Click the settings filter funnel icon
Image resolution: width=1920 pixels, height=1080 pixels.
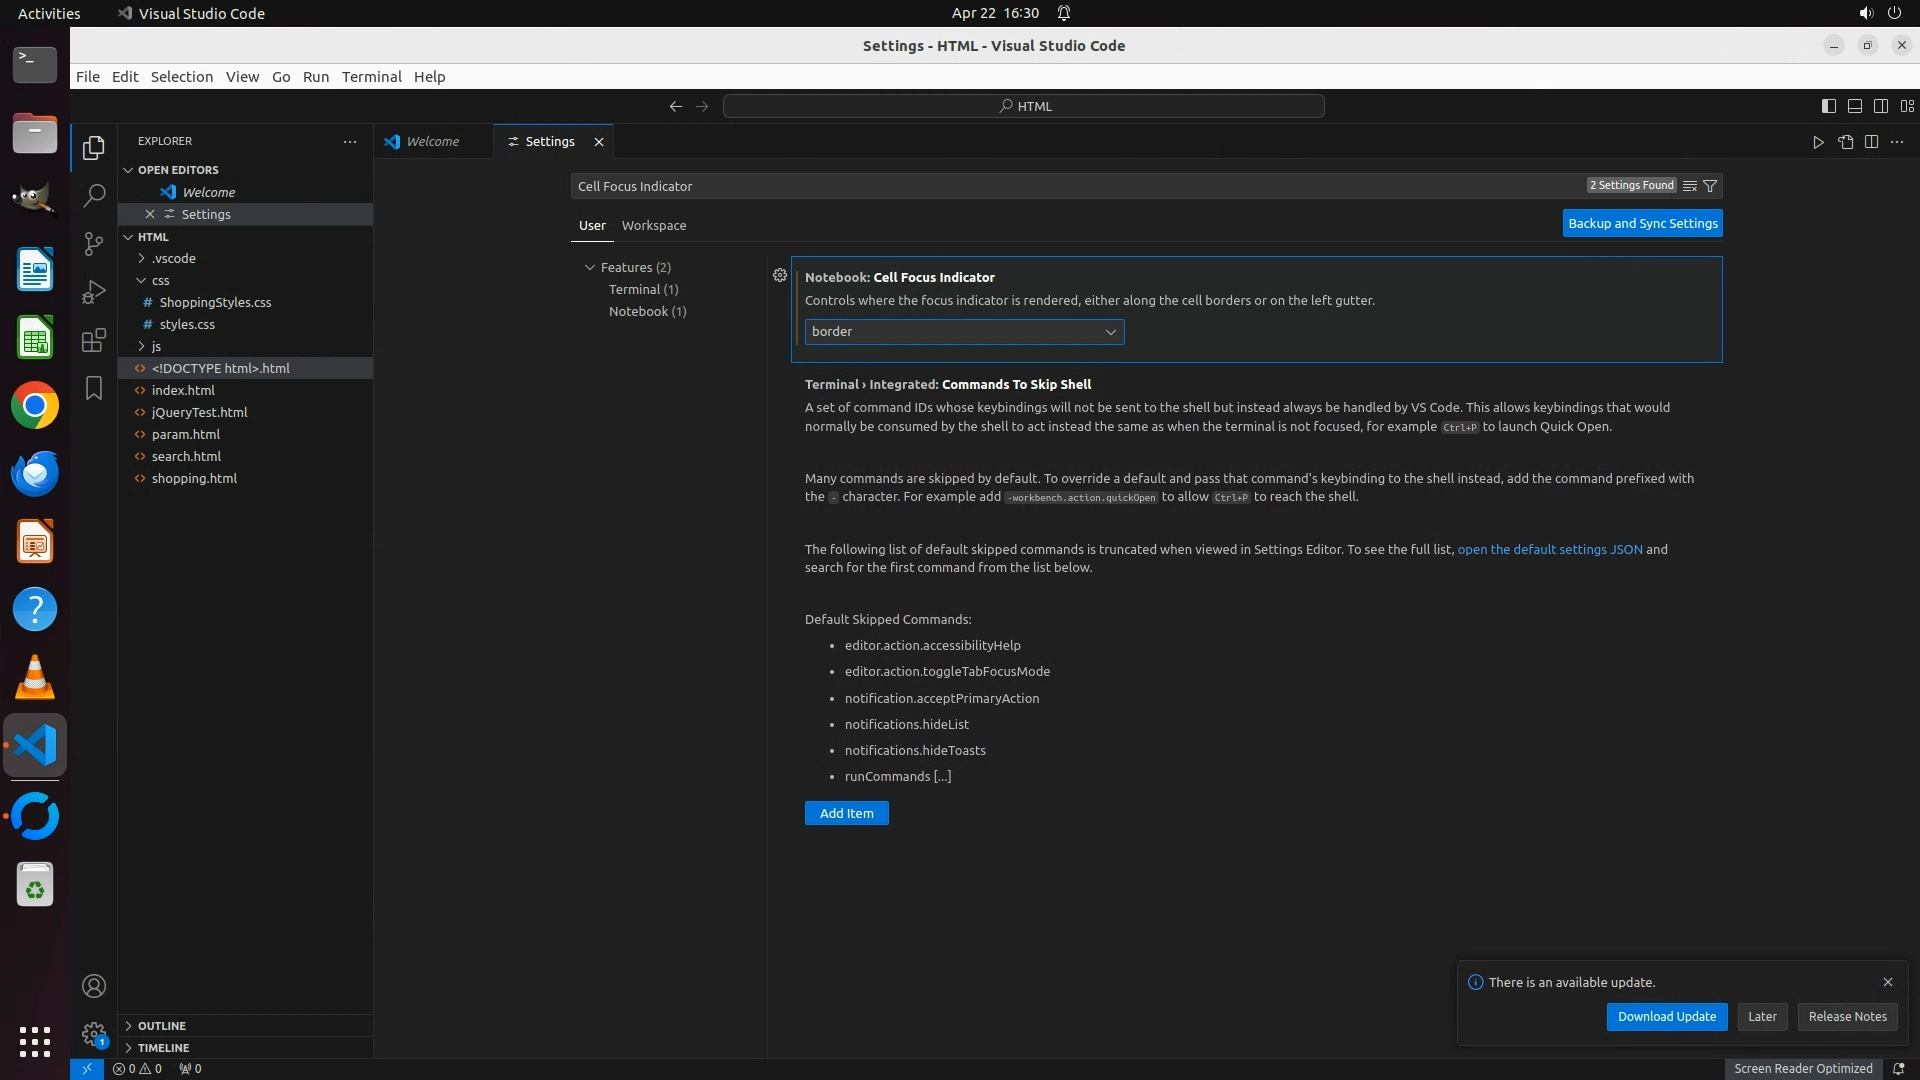tap(1710, 186)
